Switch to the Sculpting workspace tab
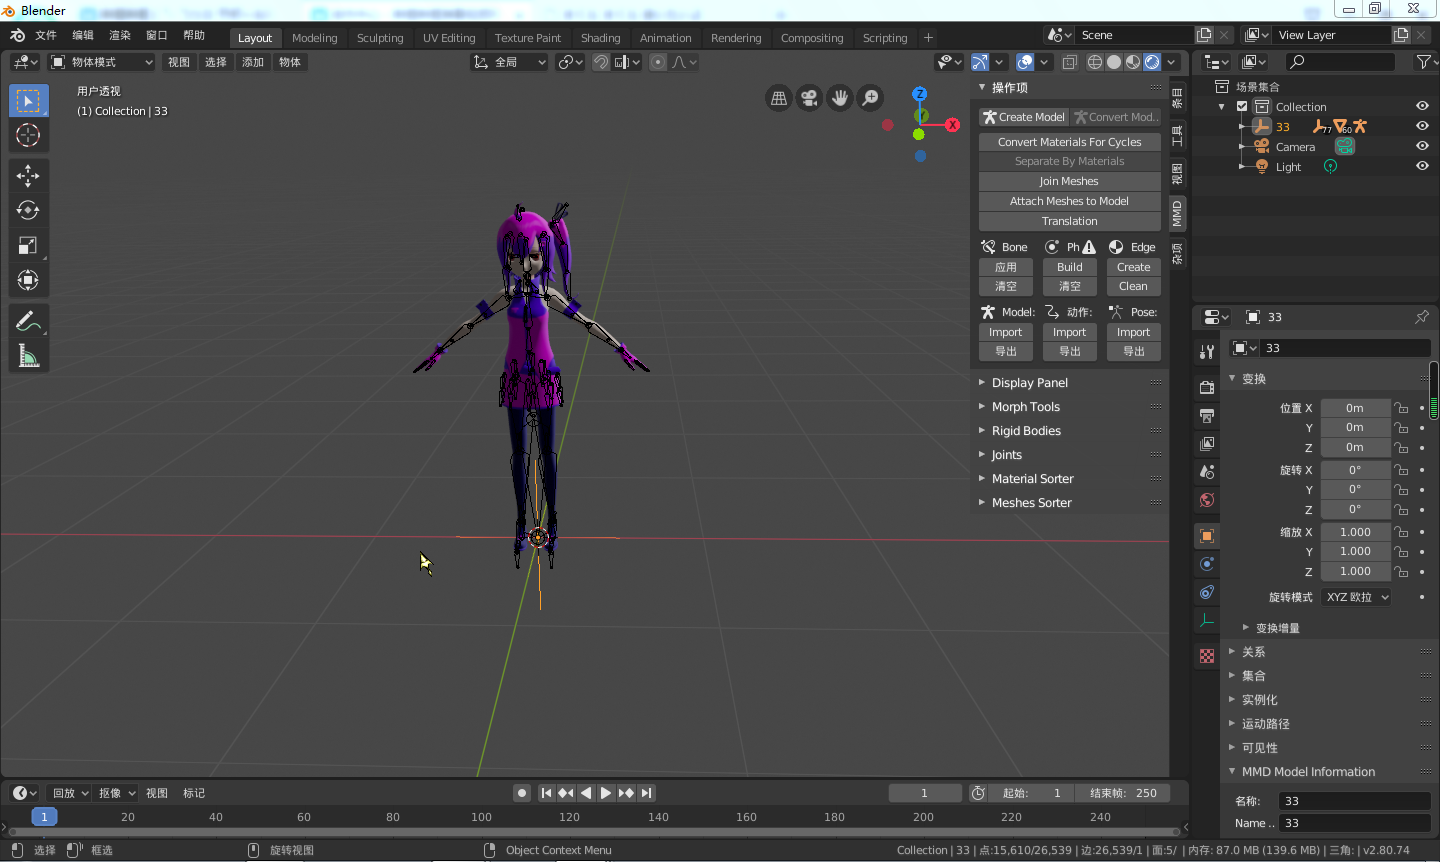 pyautogui.click(x=380, y=38)
